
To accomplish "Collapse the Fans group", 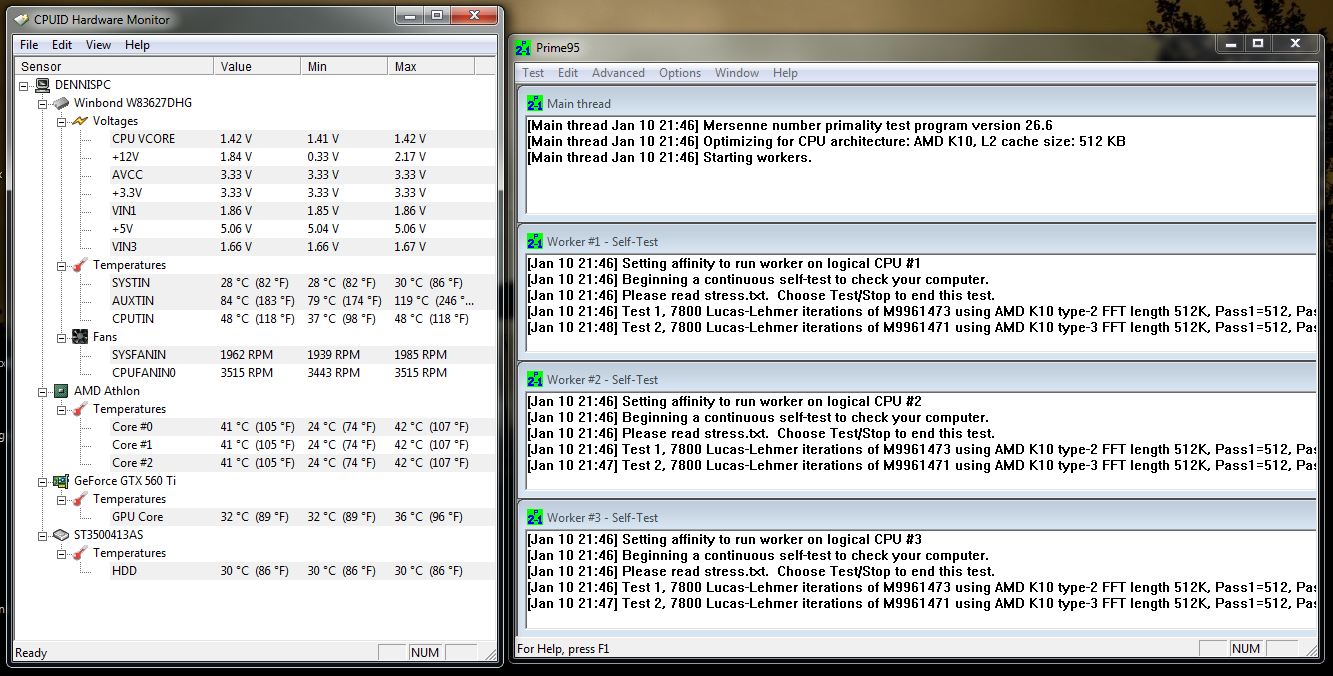I will (x=62, y=337).
